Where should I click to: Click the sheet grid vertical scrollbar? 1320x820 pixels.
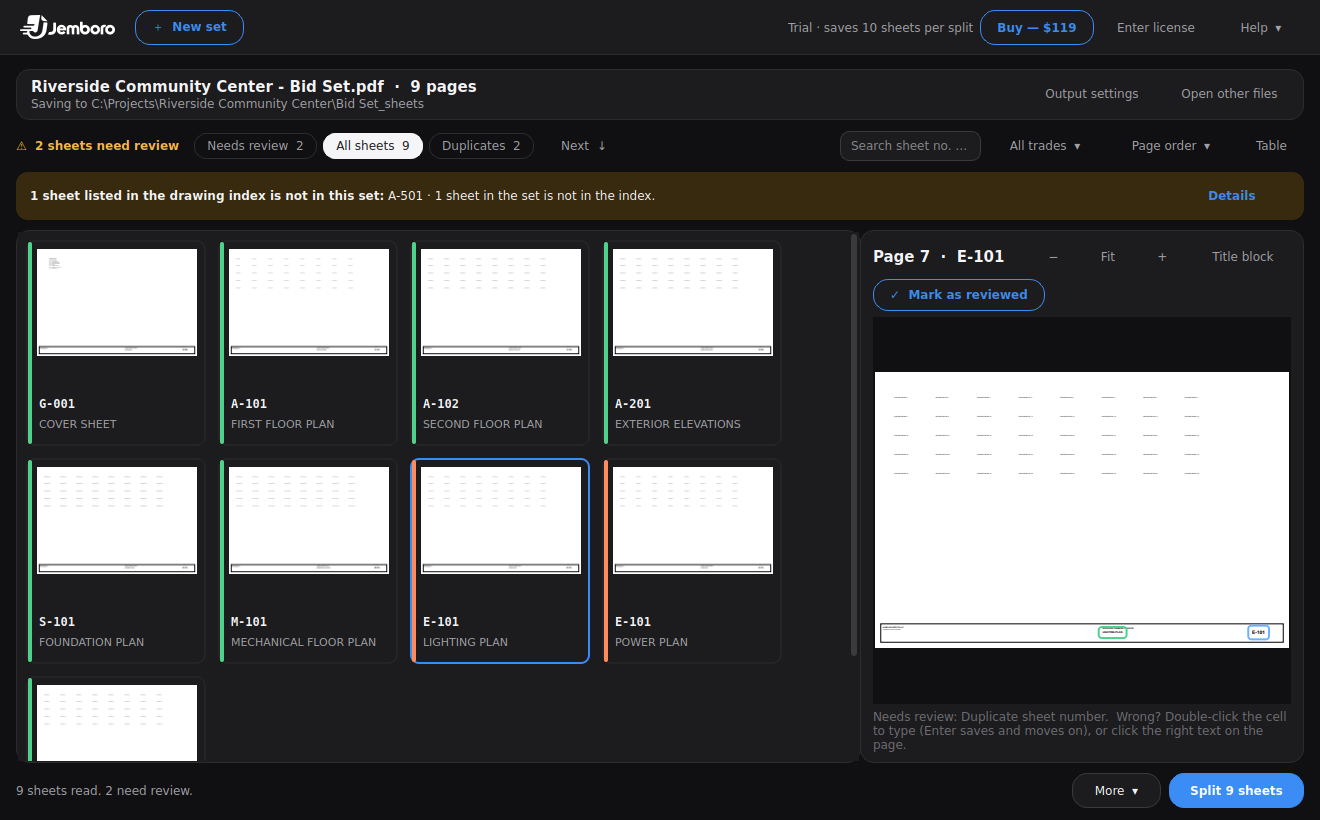[854, 445]
